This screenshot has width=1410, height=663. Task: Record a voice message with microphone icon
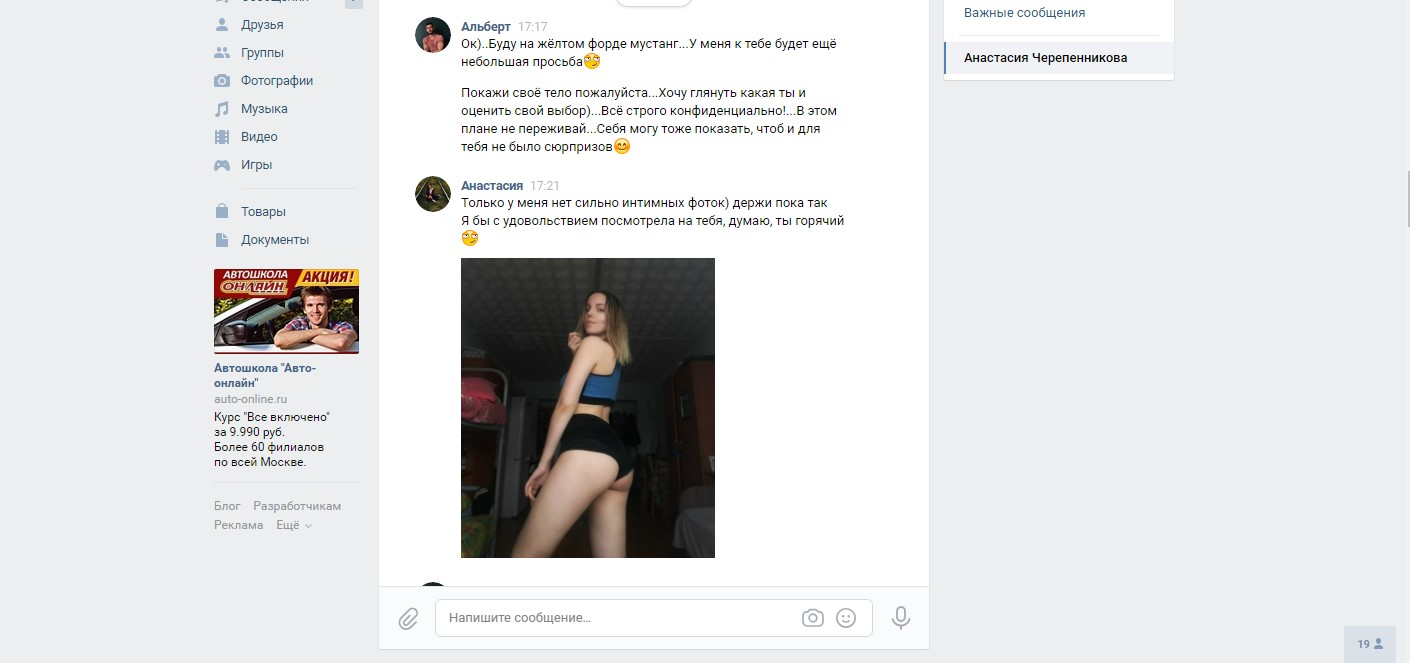pos(901,618)
